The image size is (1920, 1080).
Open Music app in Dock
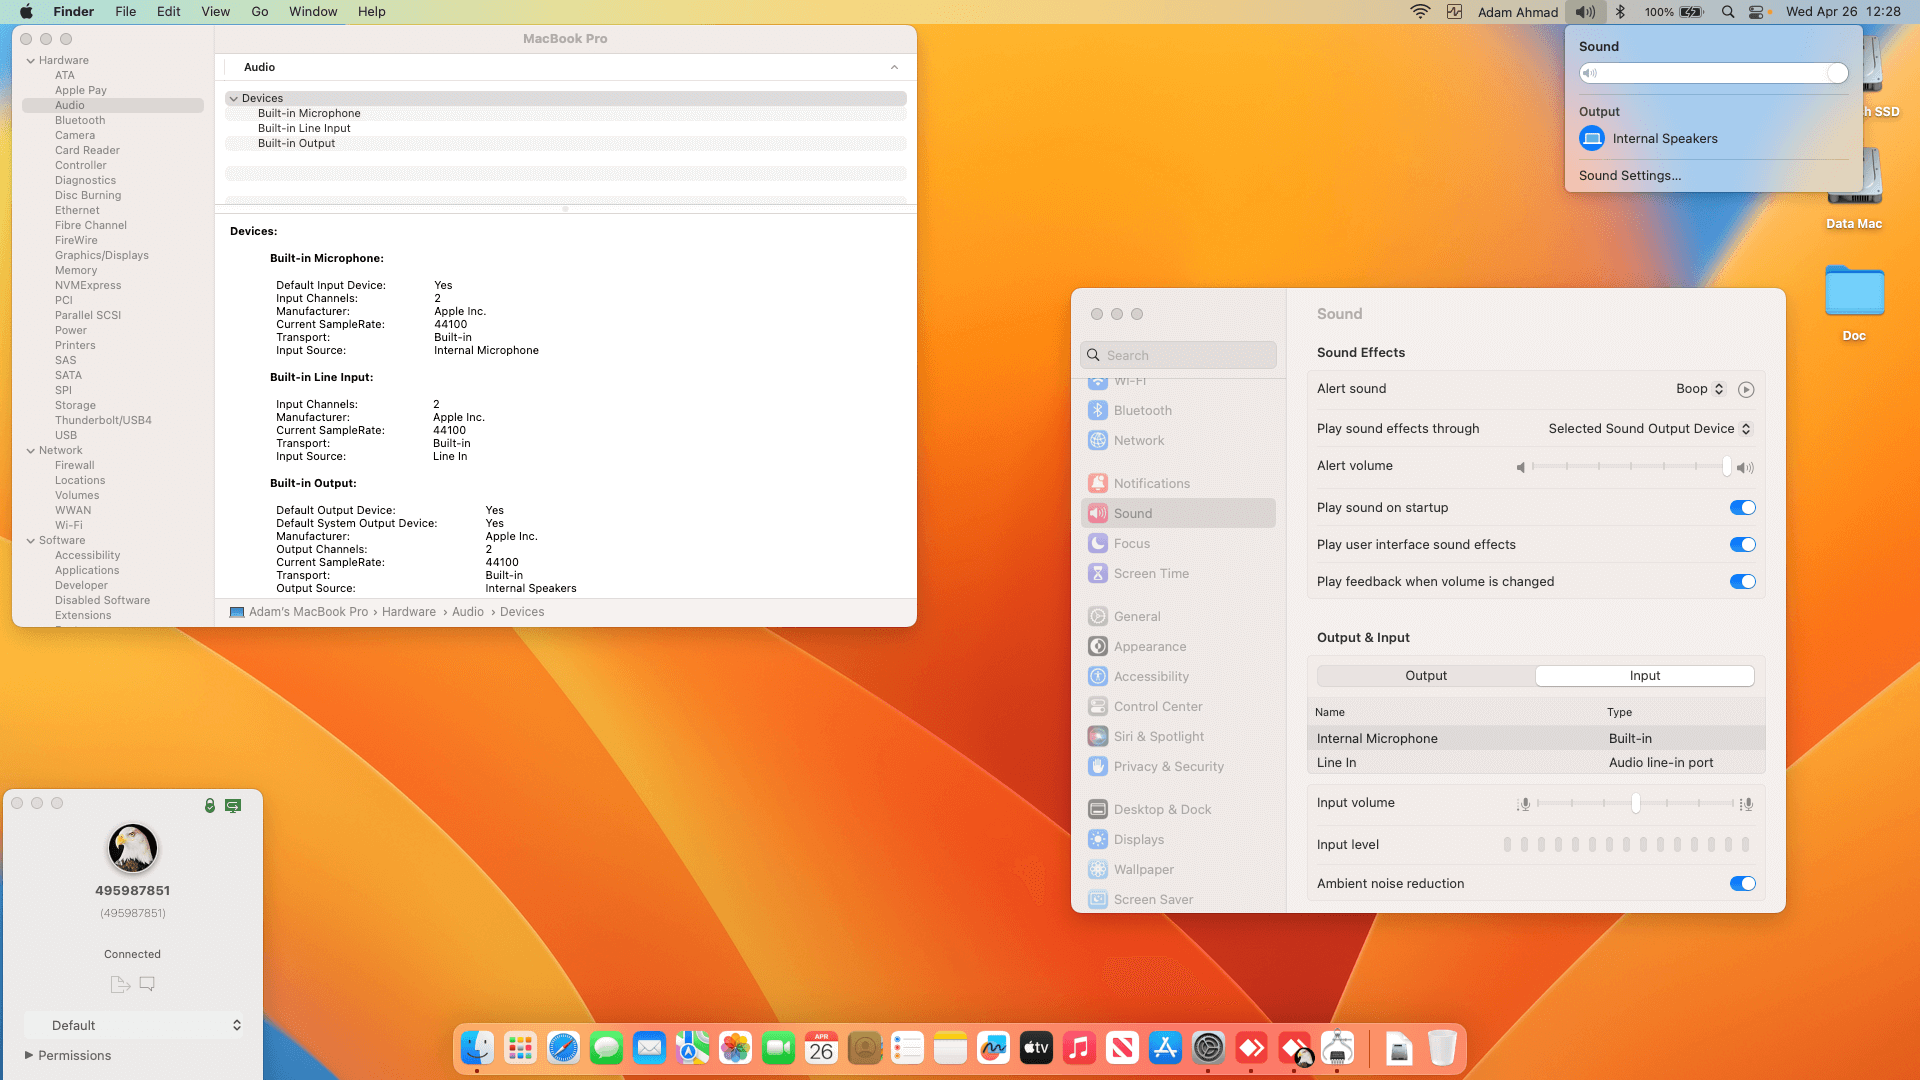tap(1079, 1048)
